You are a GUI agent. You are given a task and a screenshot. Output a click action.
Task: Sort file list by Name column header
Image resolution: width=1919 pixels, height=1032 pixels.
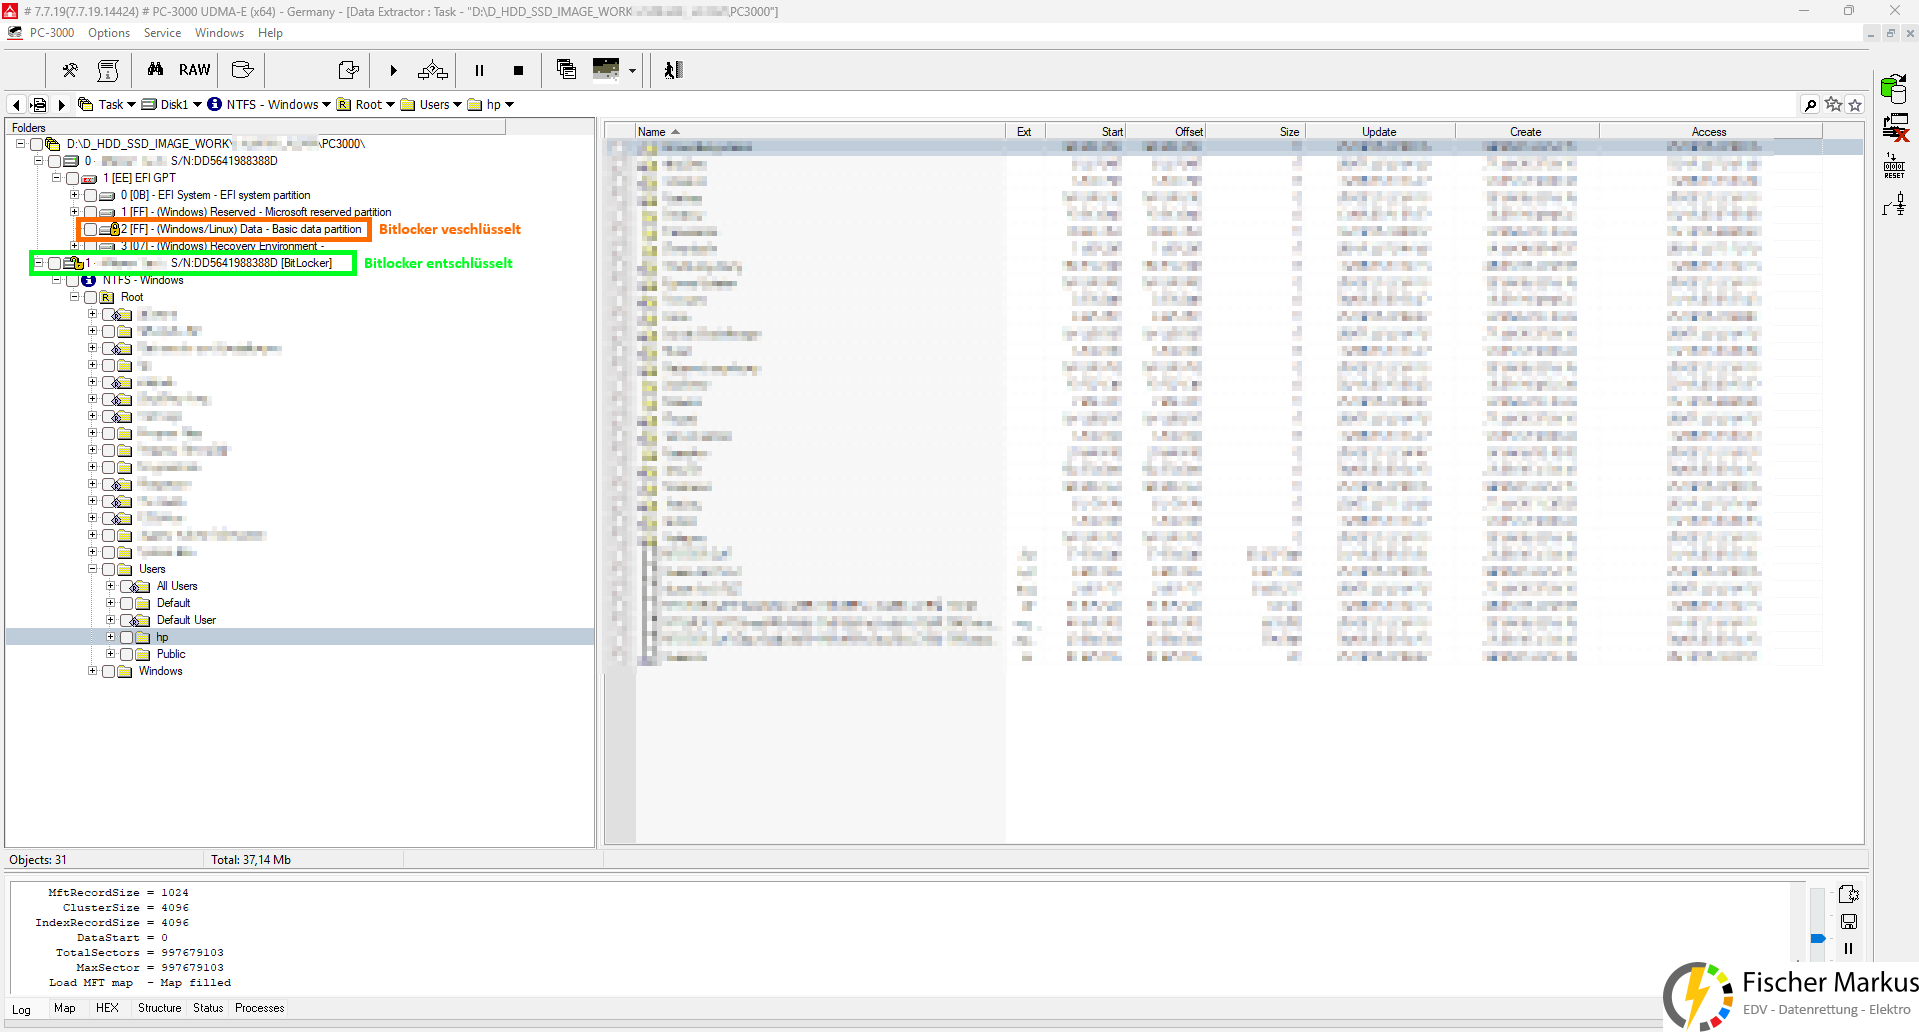pyautogui.click(x=652, y=132)
